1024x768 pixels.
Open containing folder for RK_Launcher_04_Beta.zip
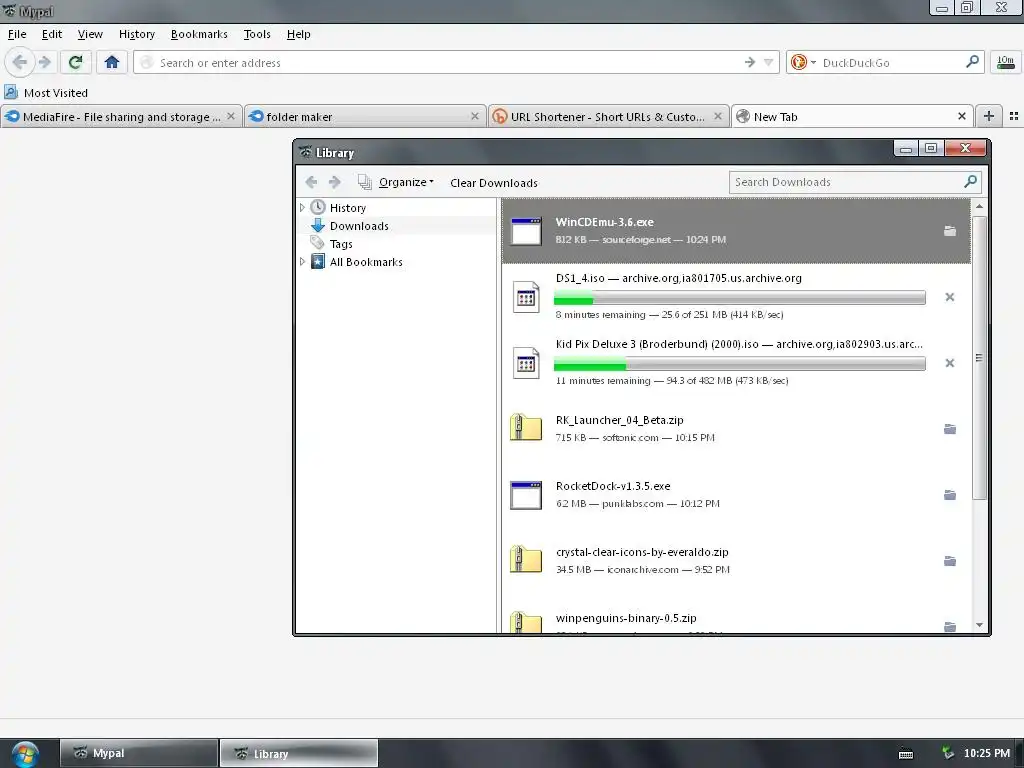coord(950,429)
